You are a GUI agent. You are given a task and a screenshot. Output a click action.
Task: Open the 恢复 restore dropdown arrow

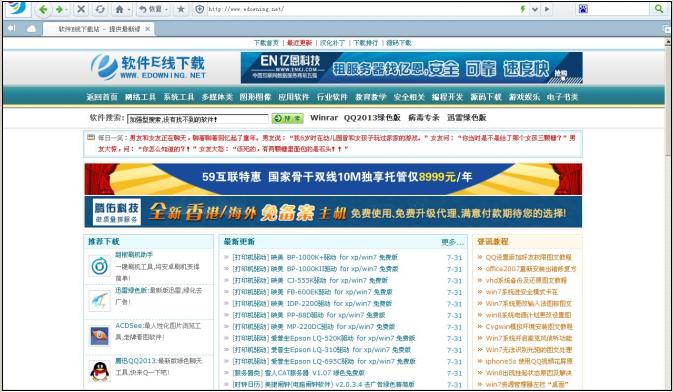click(x=167, y=9)
